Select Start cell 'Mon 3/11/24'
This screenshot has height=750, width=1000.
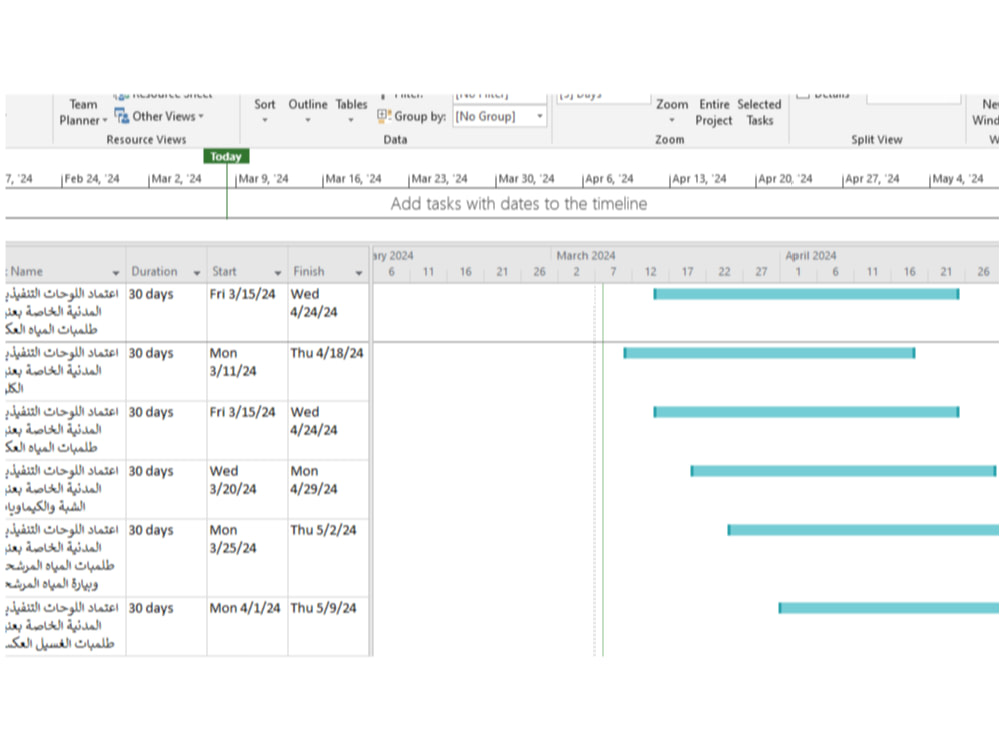[x=247, y=371]
